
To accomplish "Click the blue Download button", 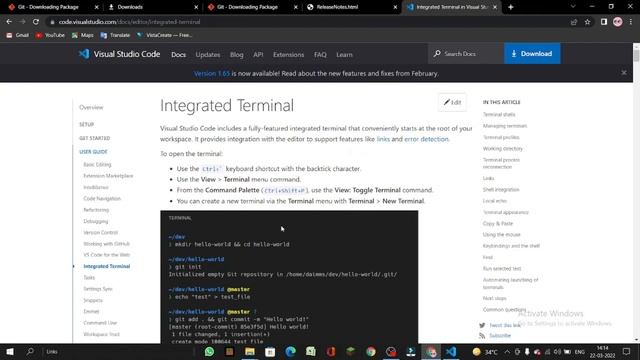I will coord(532,53).
